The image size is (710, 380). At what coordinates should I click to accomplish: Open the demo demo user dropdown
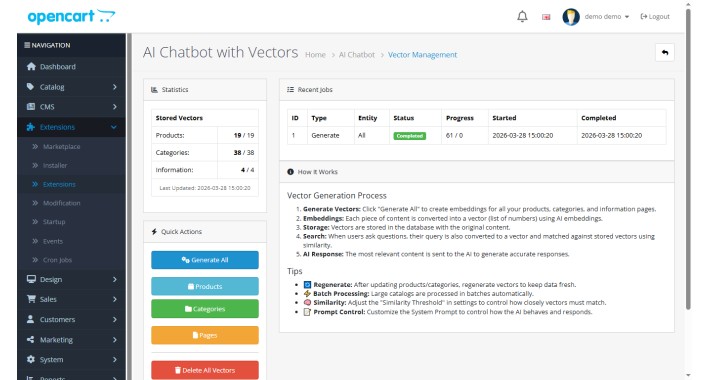(606, 16)
